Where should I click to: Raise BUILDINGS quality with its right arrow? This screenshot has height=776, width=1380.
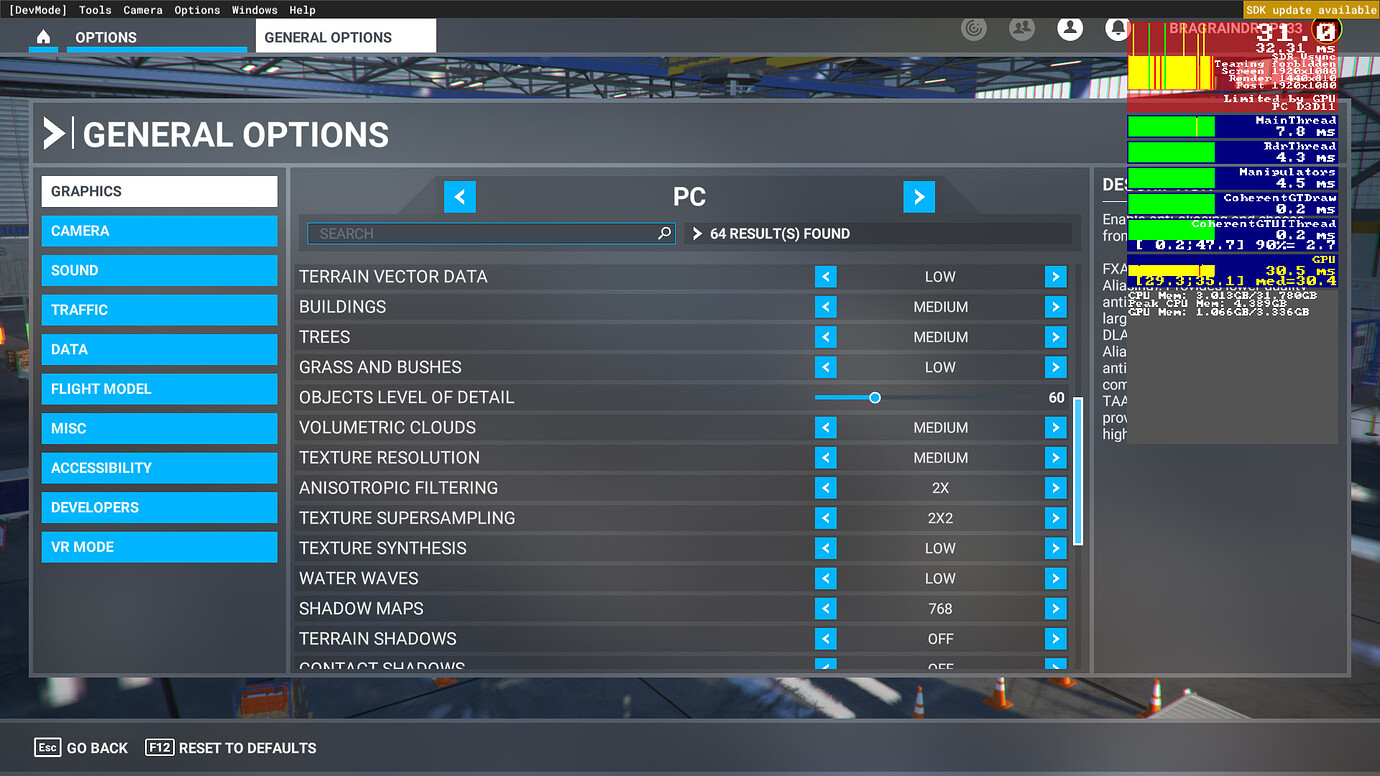pyautogui.click(x=1056, y=306)
